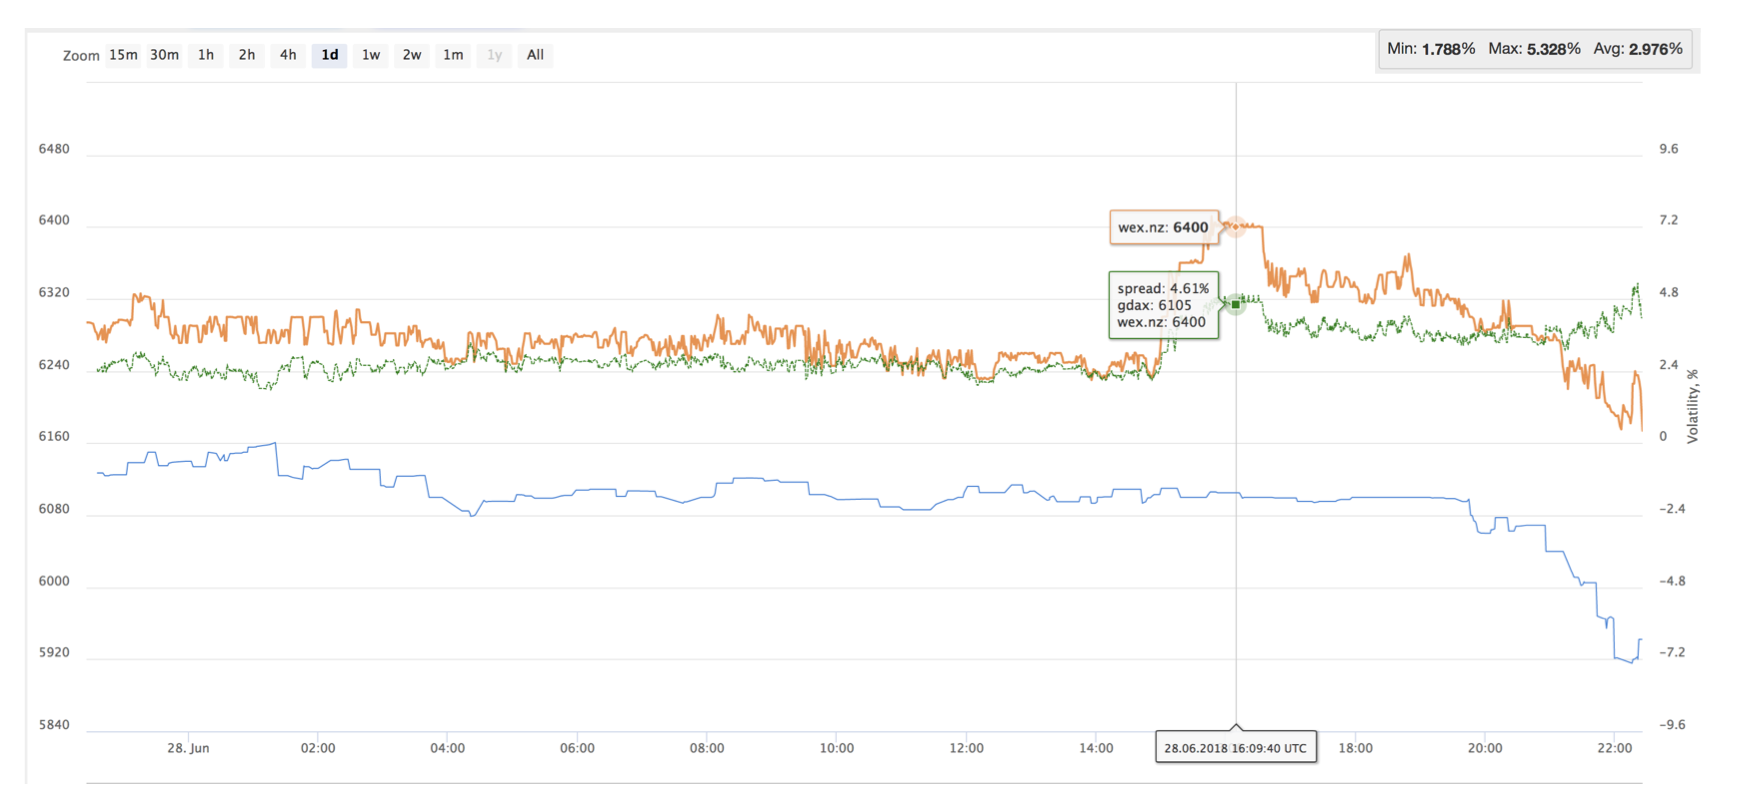This screenshot has height=806, width=1740.
Task: Click the Min Max Avg stats box
Action: click(x=1535, y=49)
